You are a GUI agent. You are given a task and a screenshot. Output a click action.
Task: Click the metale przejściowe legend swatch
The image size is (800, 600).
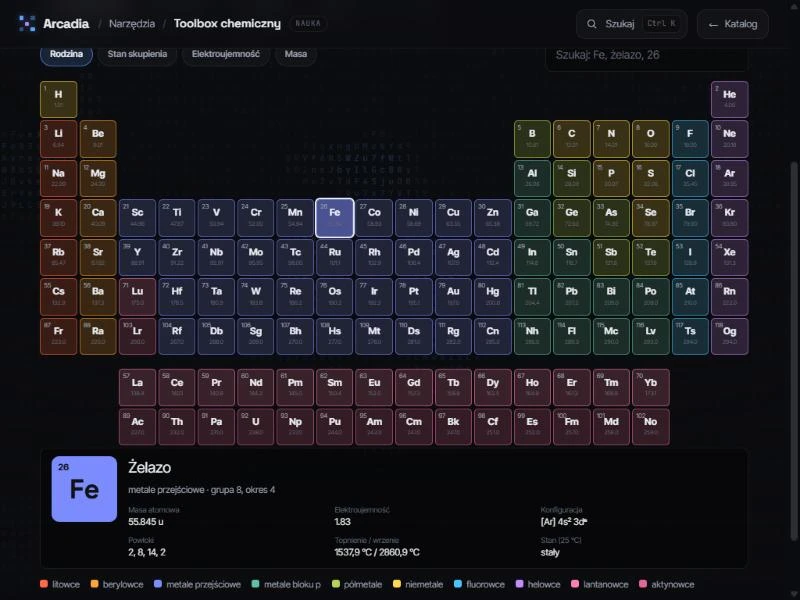pyautogui.click(x=158, y=584)
